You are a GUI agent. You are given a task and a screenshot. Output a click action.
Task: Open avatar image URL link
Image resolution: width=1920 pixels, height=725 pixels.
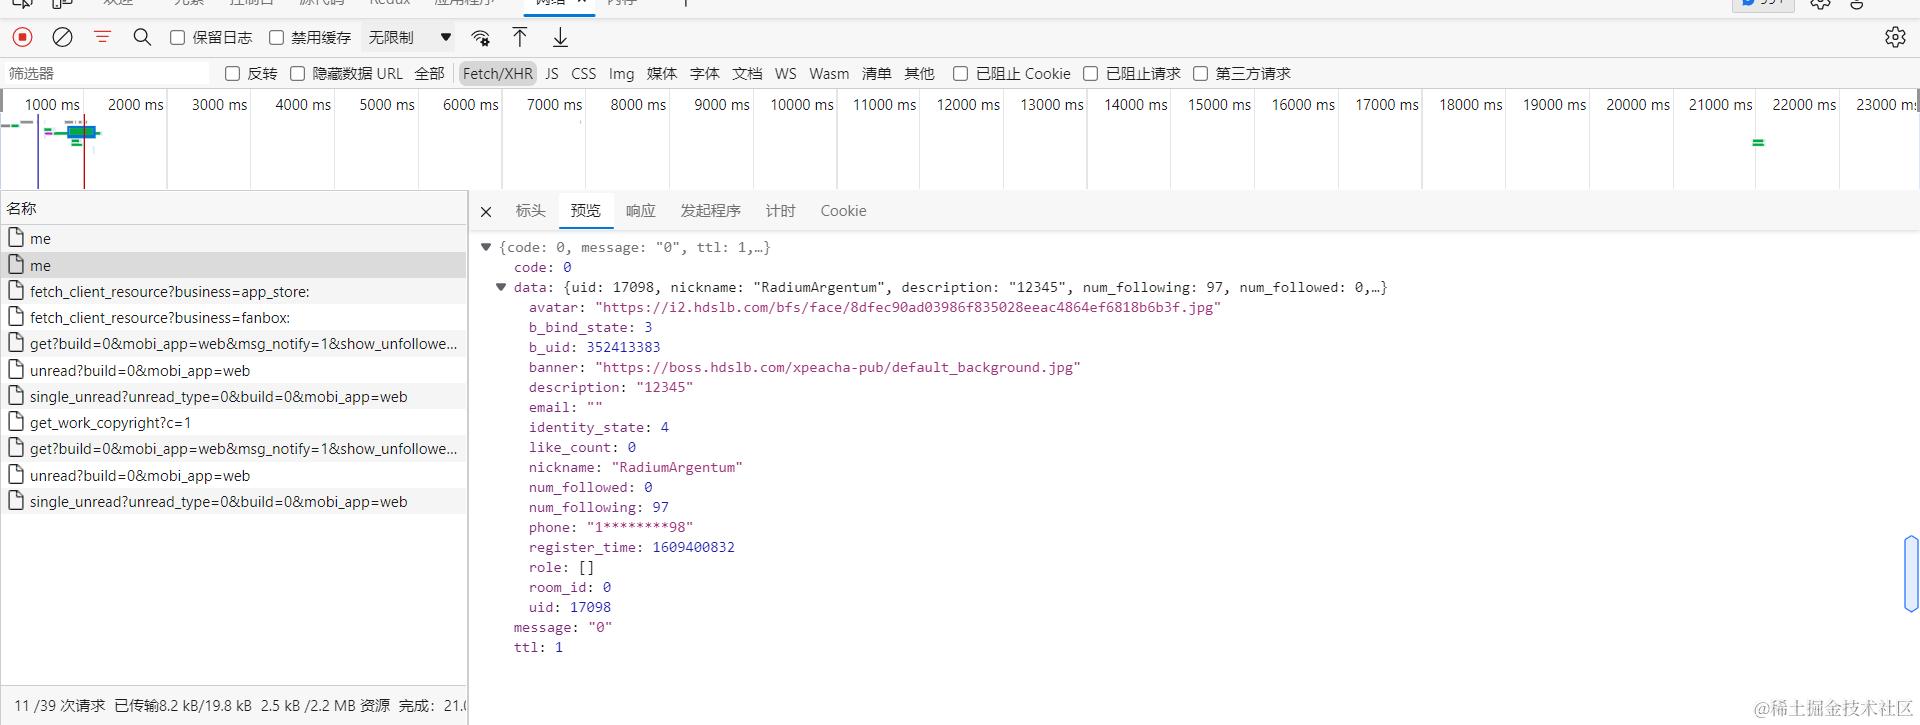coord(908,307)
